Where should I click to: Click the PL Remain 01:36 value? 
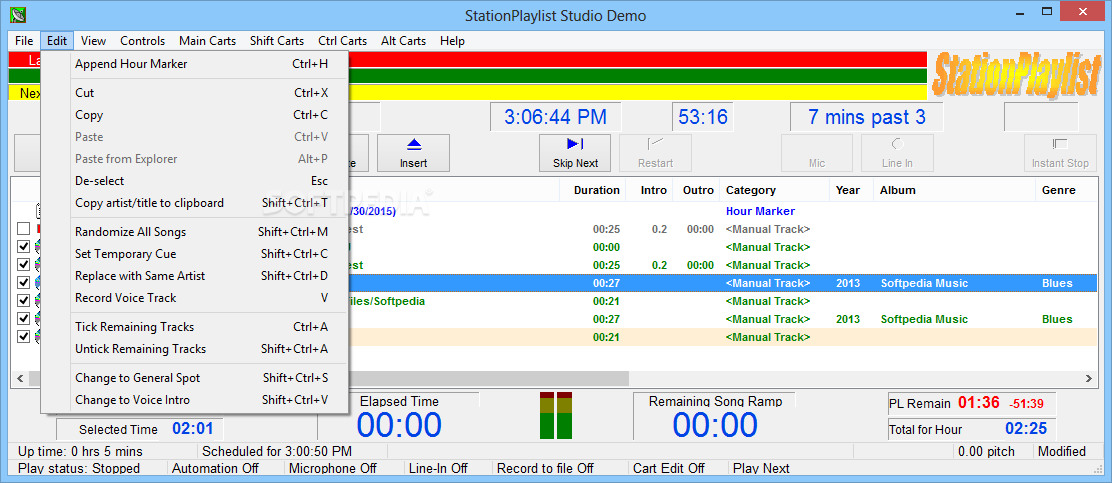(979, 403)
